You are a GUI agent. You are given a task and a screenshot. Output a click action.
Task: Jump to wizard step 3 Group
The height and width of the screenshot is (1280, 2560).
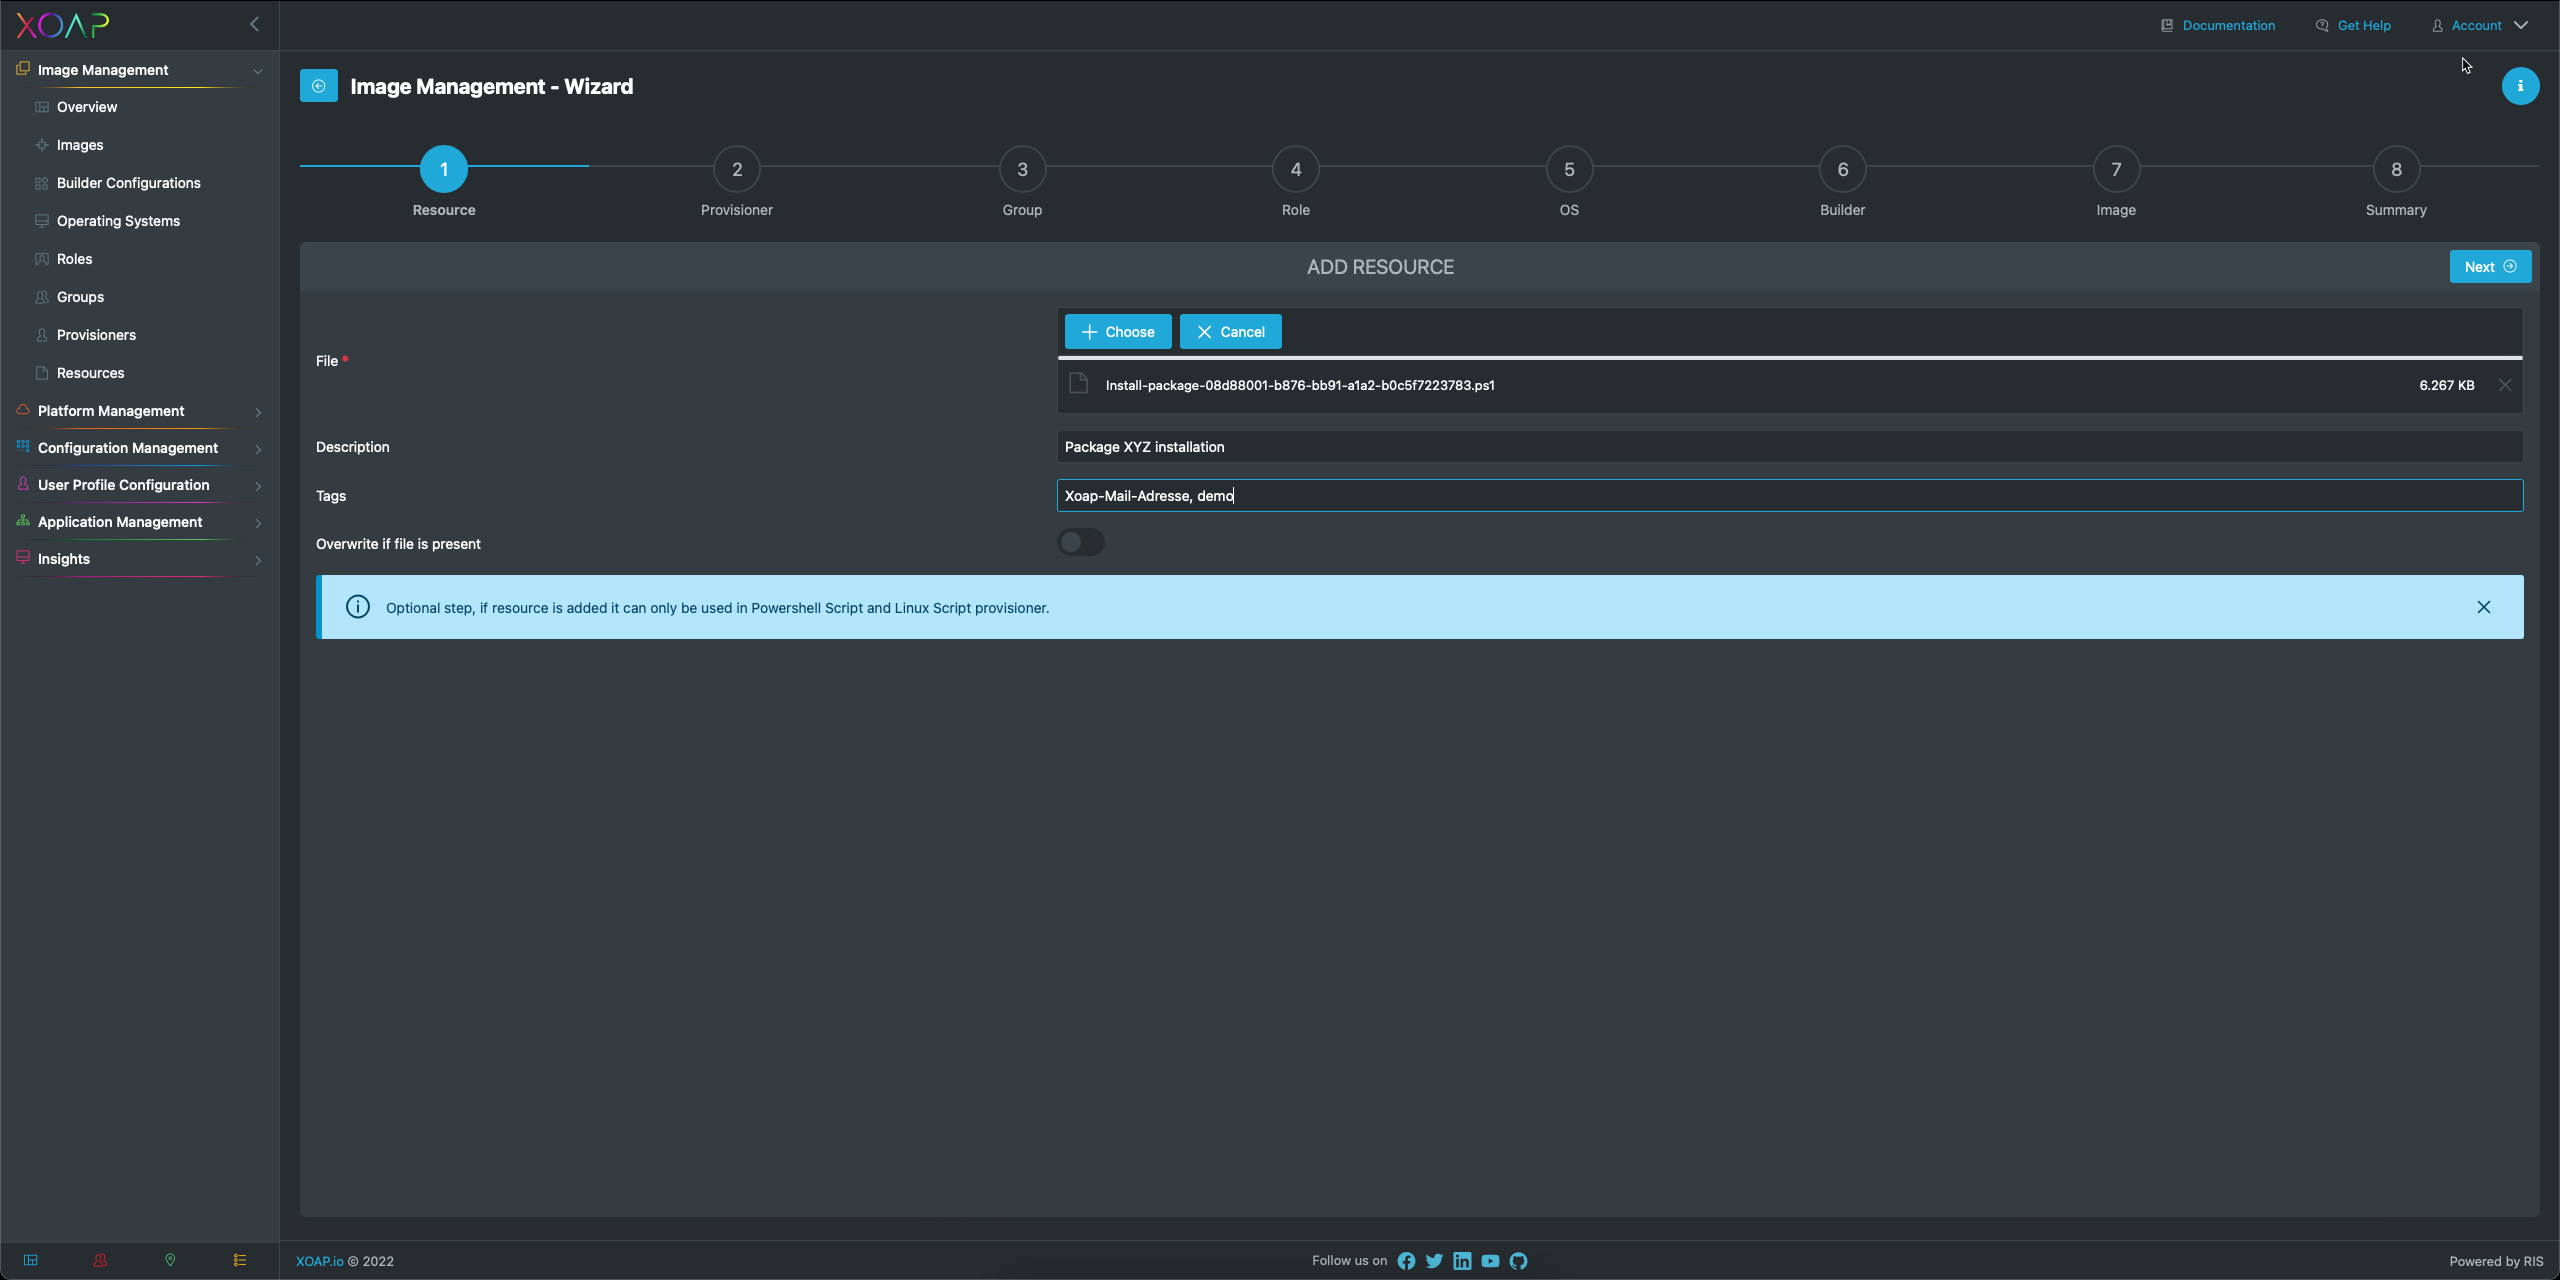pos(1022,169)
